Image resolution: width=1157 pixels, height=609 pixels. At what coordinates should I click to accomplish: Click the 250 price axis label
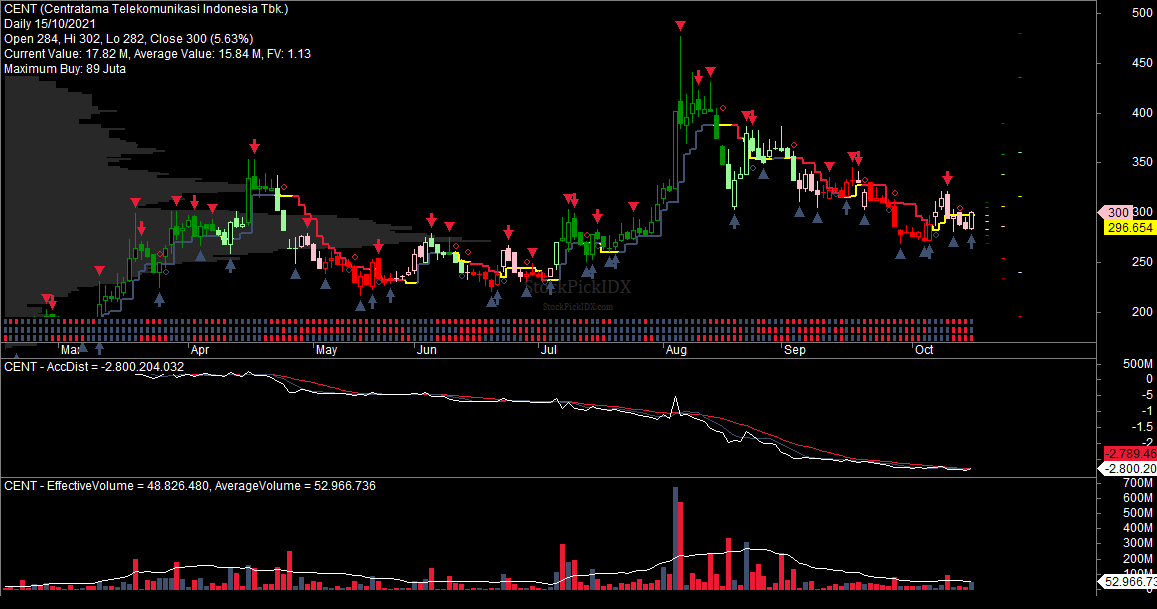[x=1142, y=262]
